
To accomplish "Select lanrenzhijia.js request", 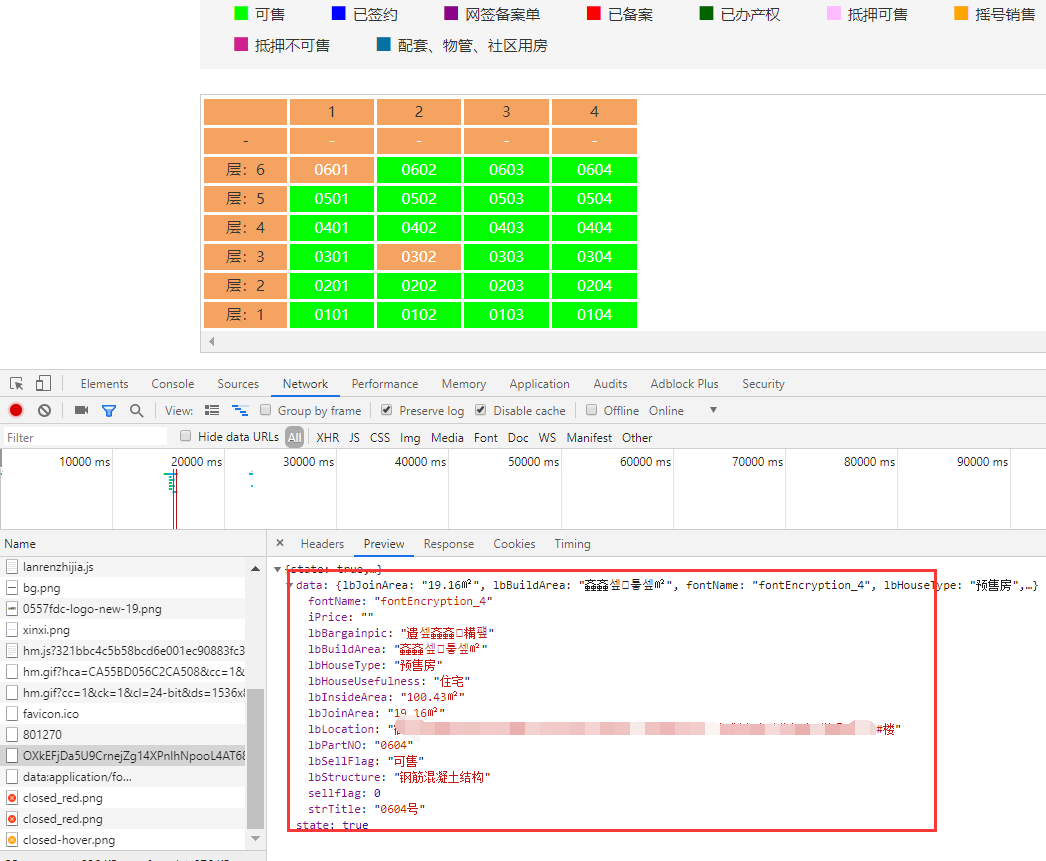I will coord(123,567).
